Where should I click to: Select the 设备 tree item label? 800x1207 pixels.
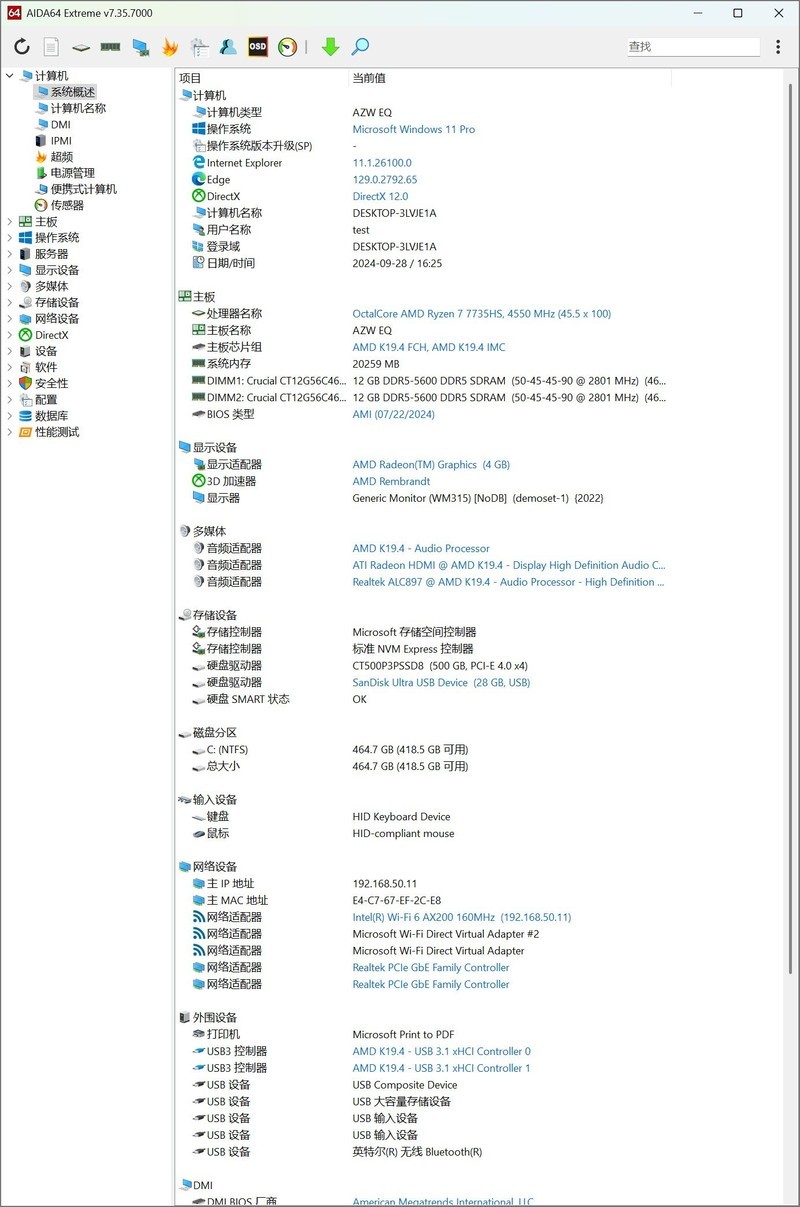46,351
